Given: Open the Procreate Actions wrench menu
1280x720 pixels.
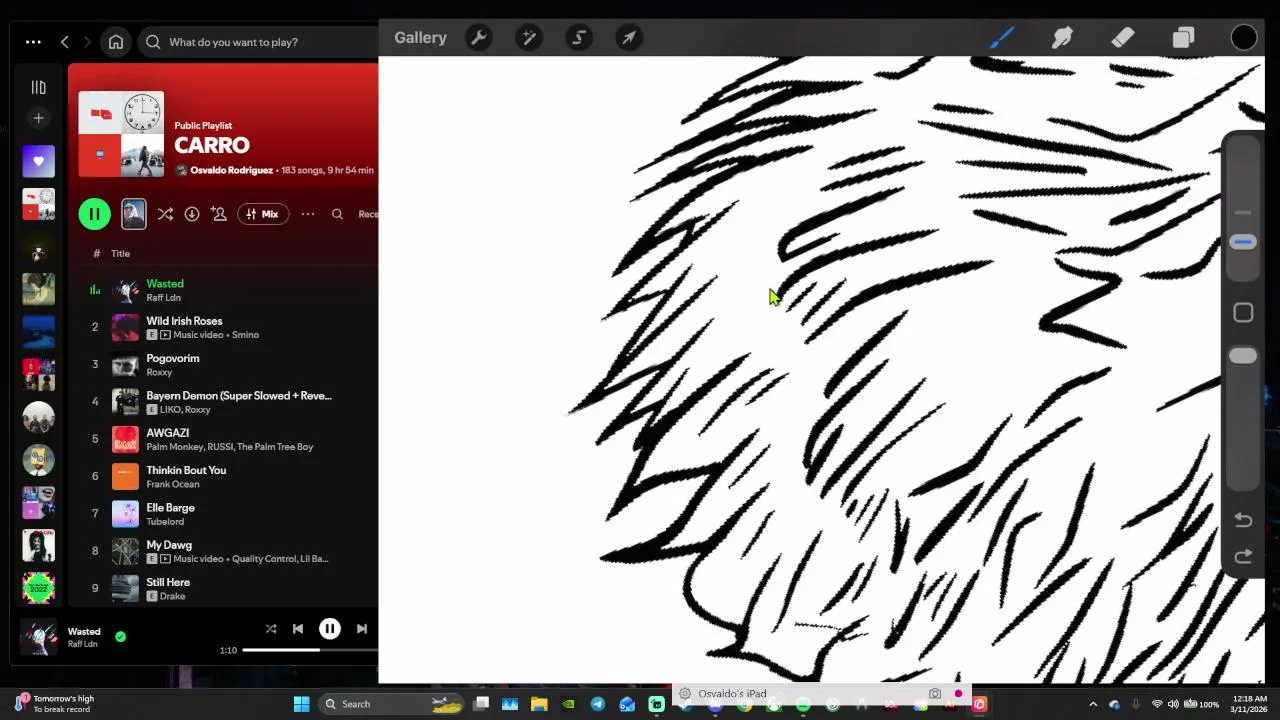Looking at the screenshot, I should click(479, 38).
